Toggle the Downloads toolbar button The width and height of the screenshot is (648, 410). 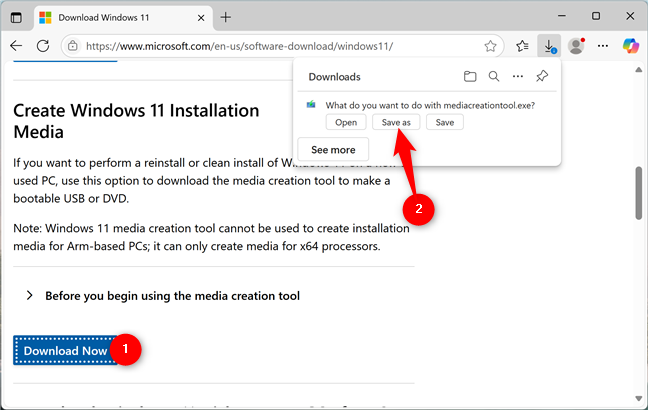(549, 46)
